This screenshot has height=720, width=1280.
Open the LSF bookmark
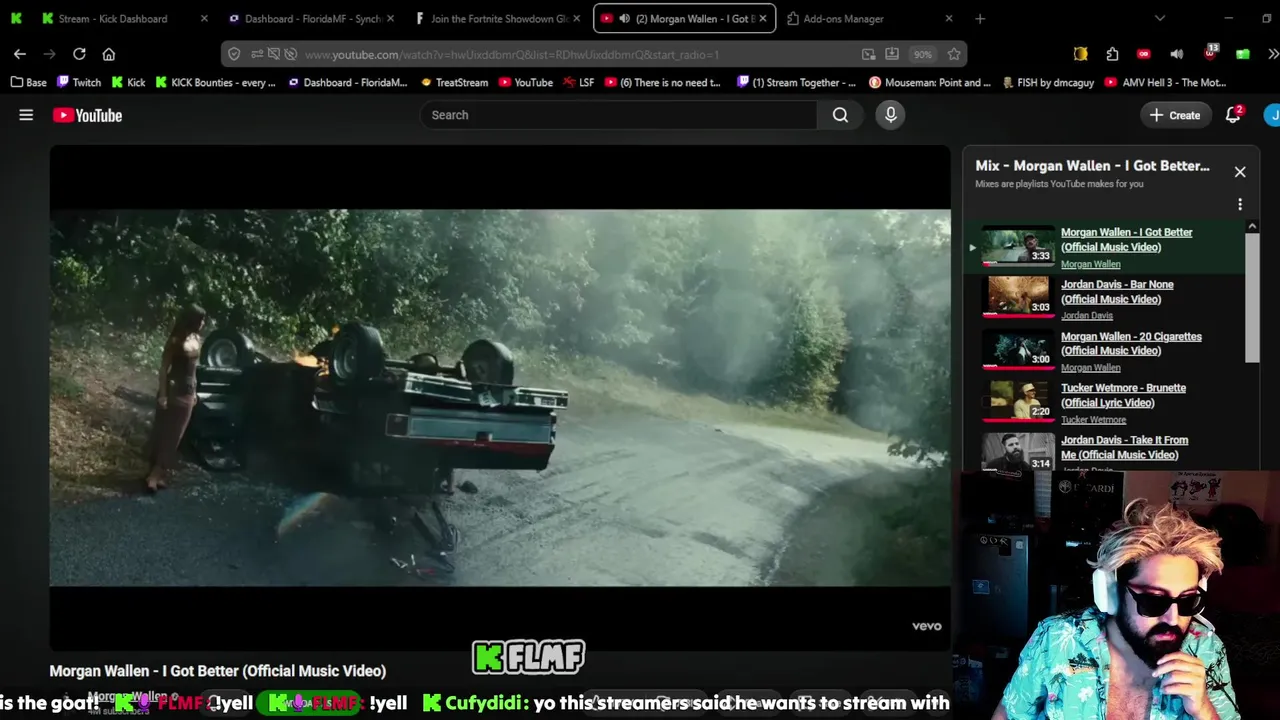click(578, 83)
